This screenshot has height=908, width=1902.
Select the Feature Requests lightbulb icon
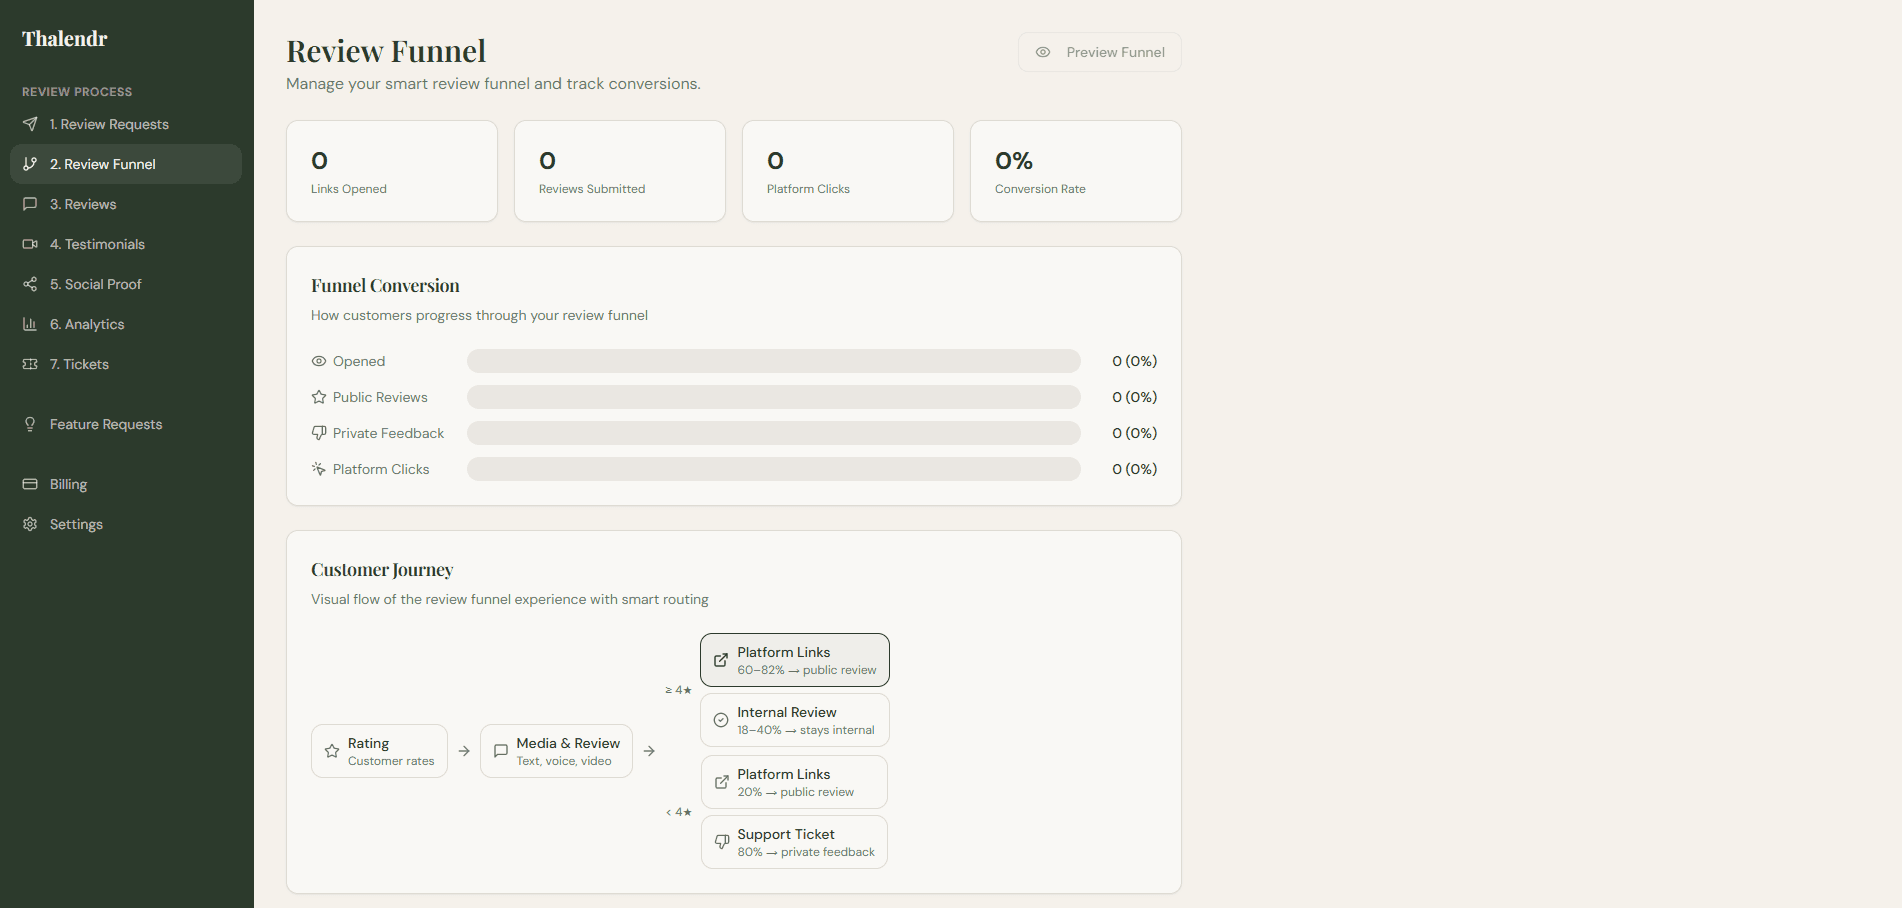coord(31,424)
